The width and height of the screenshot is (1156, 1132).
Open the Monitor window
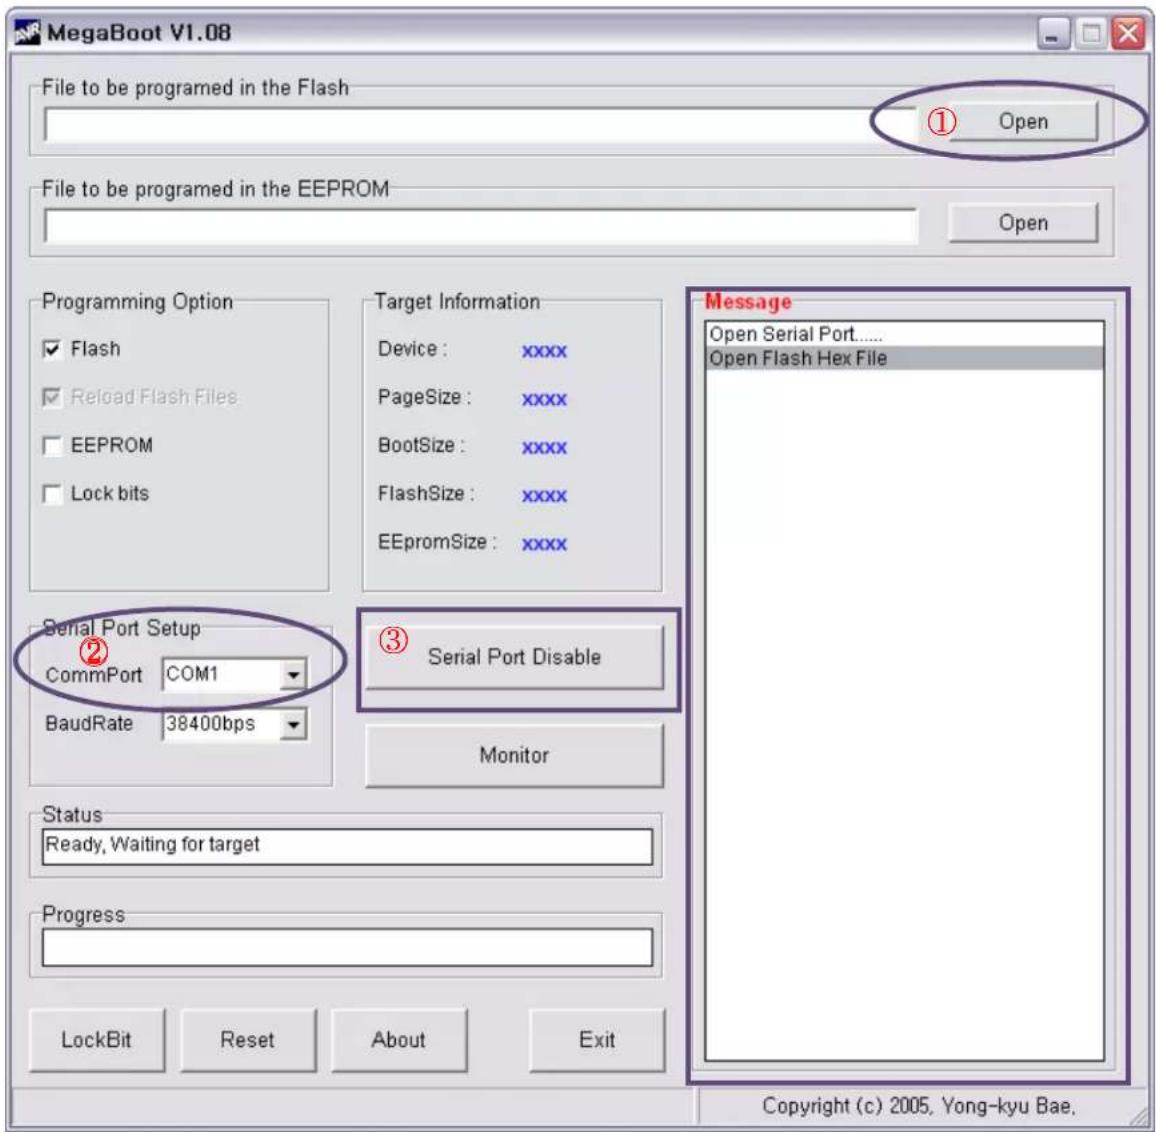click(x=514, y=755)
